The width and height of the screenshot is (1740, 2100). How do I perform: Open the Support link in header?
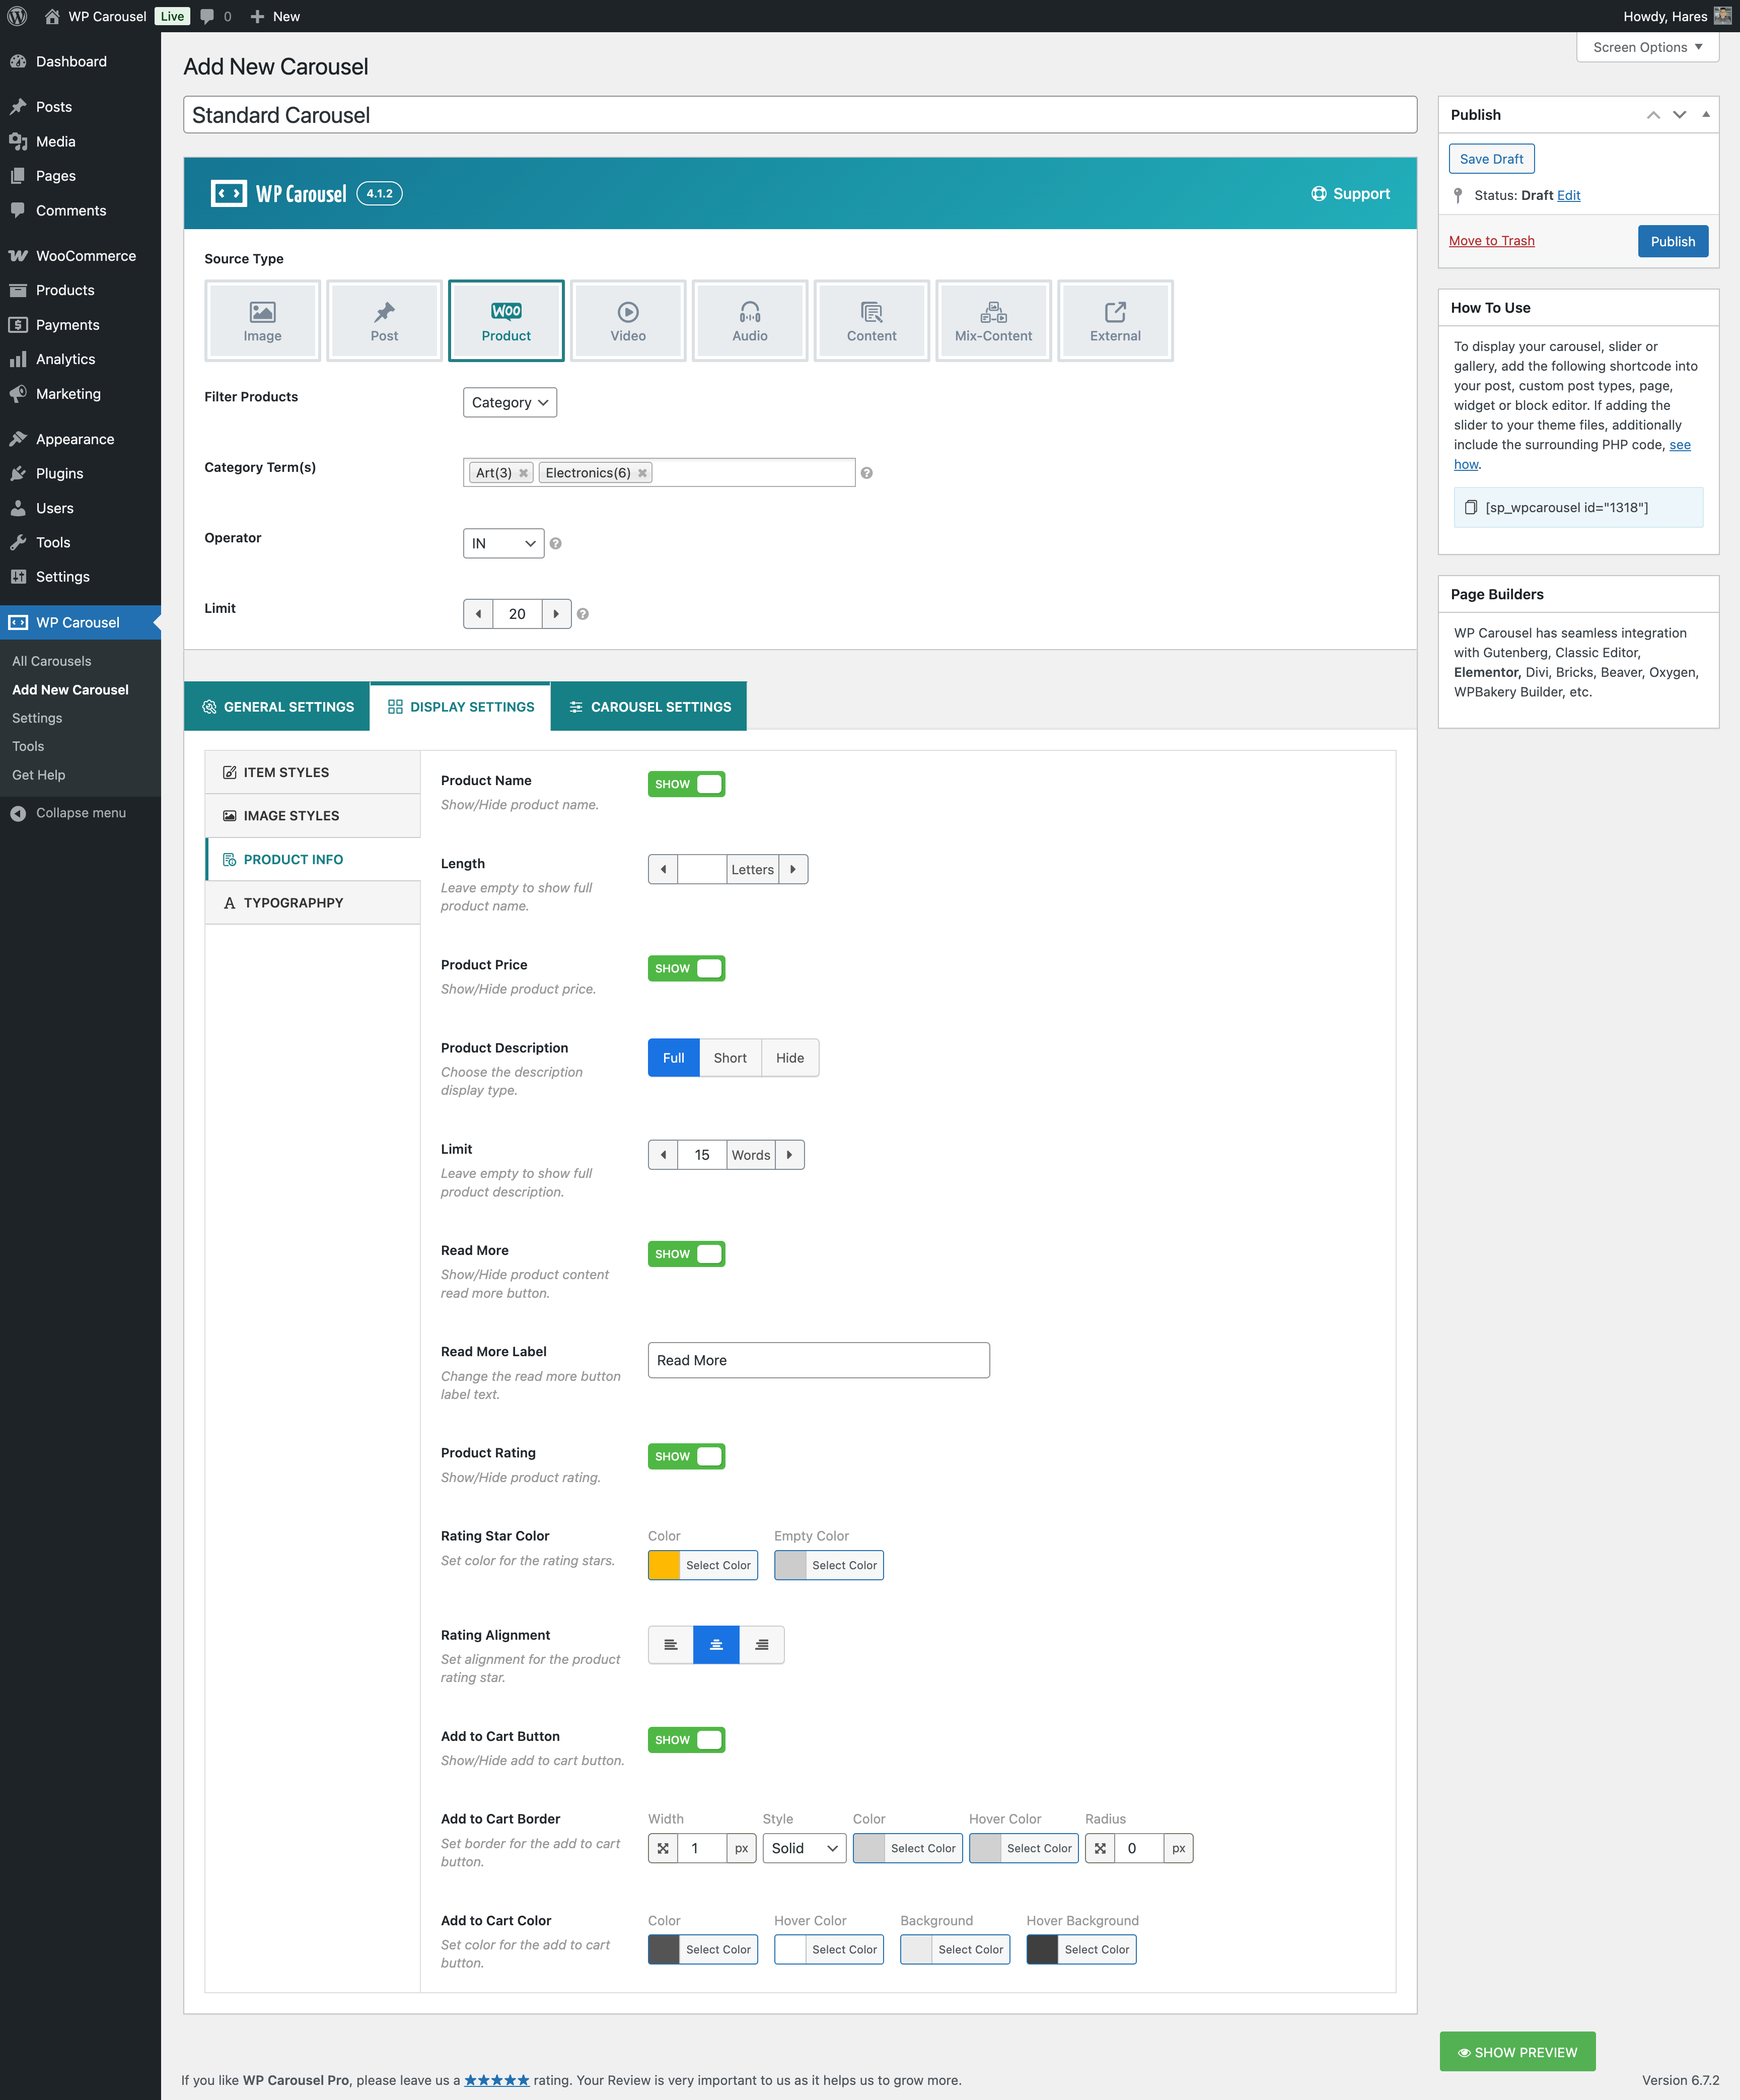coord(1350,194)
